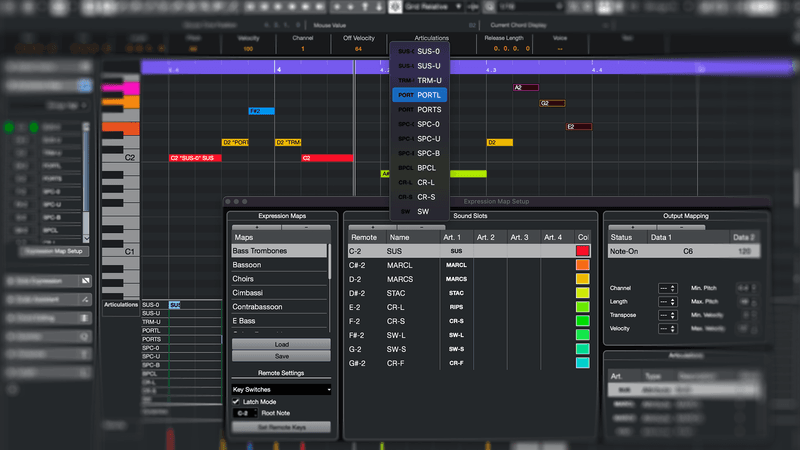
Task: Select Choirs in the Maps list
Action: (x=279, y=279)
